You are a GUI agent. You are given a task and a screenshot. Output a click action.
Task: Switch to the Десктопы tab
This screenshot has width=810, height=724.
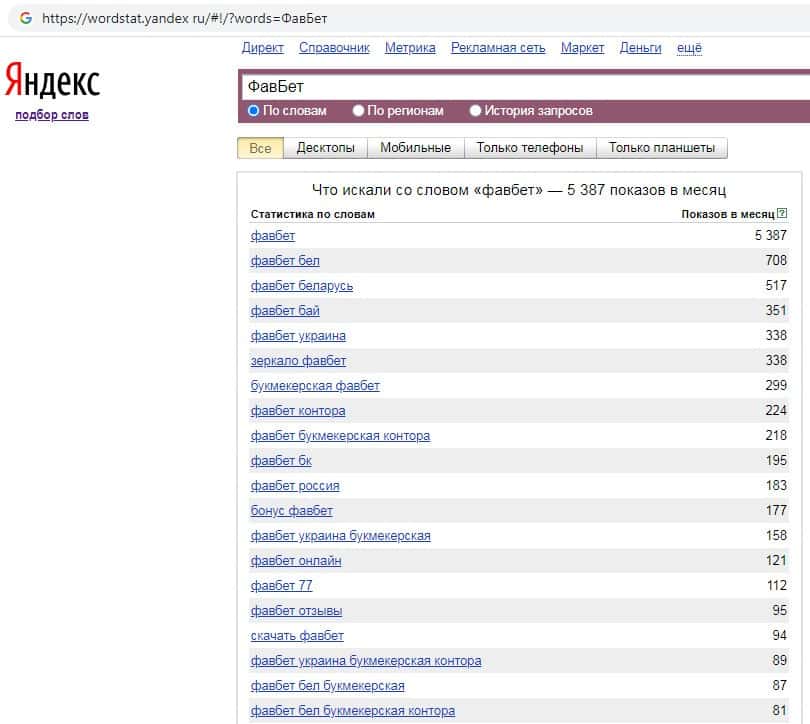(325, 148)
